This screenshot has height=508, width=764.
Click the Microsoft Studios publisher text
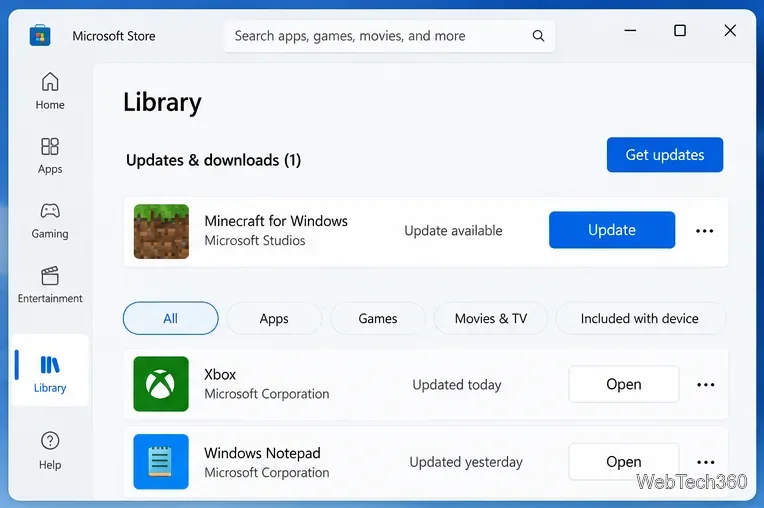pos(255,241)
